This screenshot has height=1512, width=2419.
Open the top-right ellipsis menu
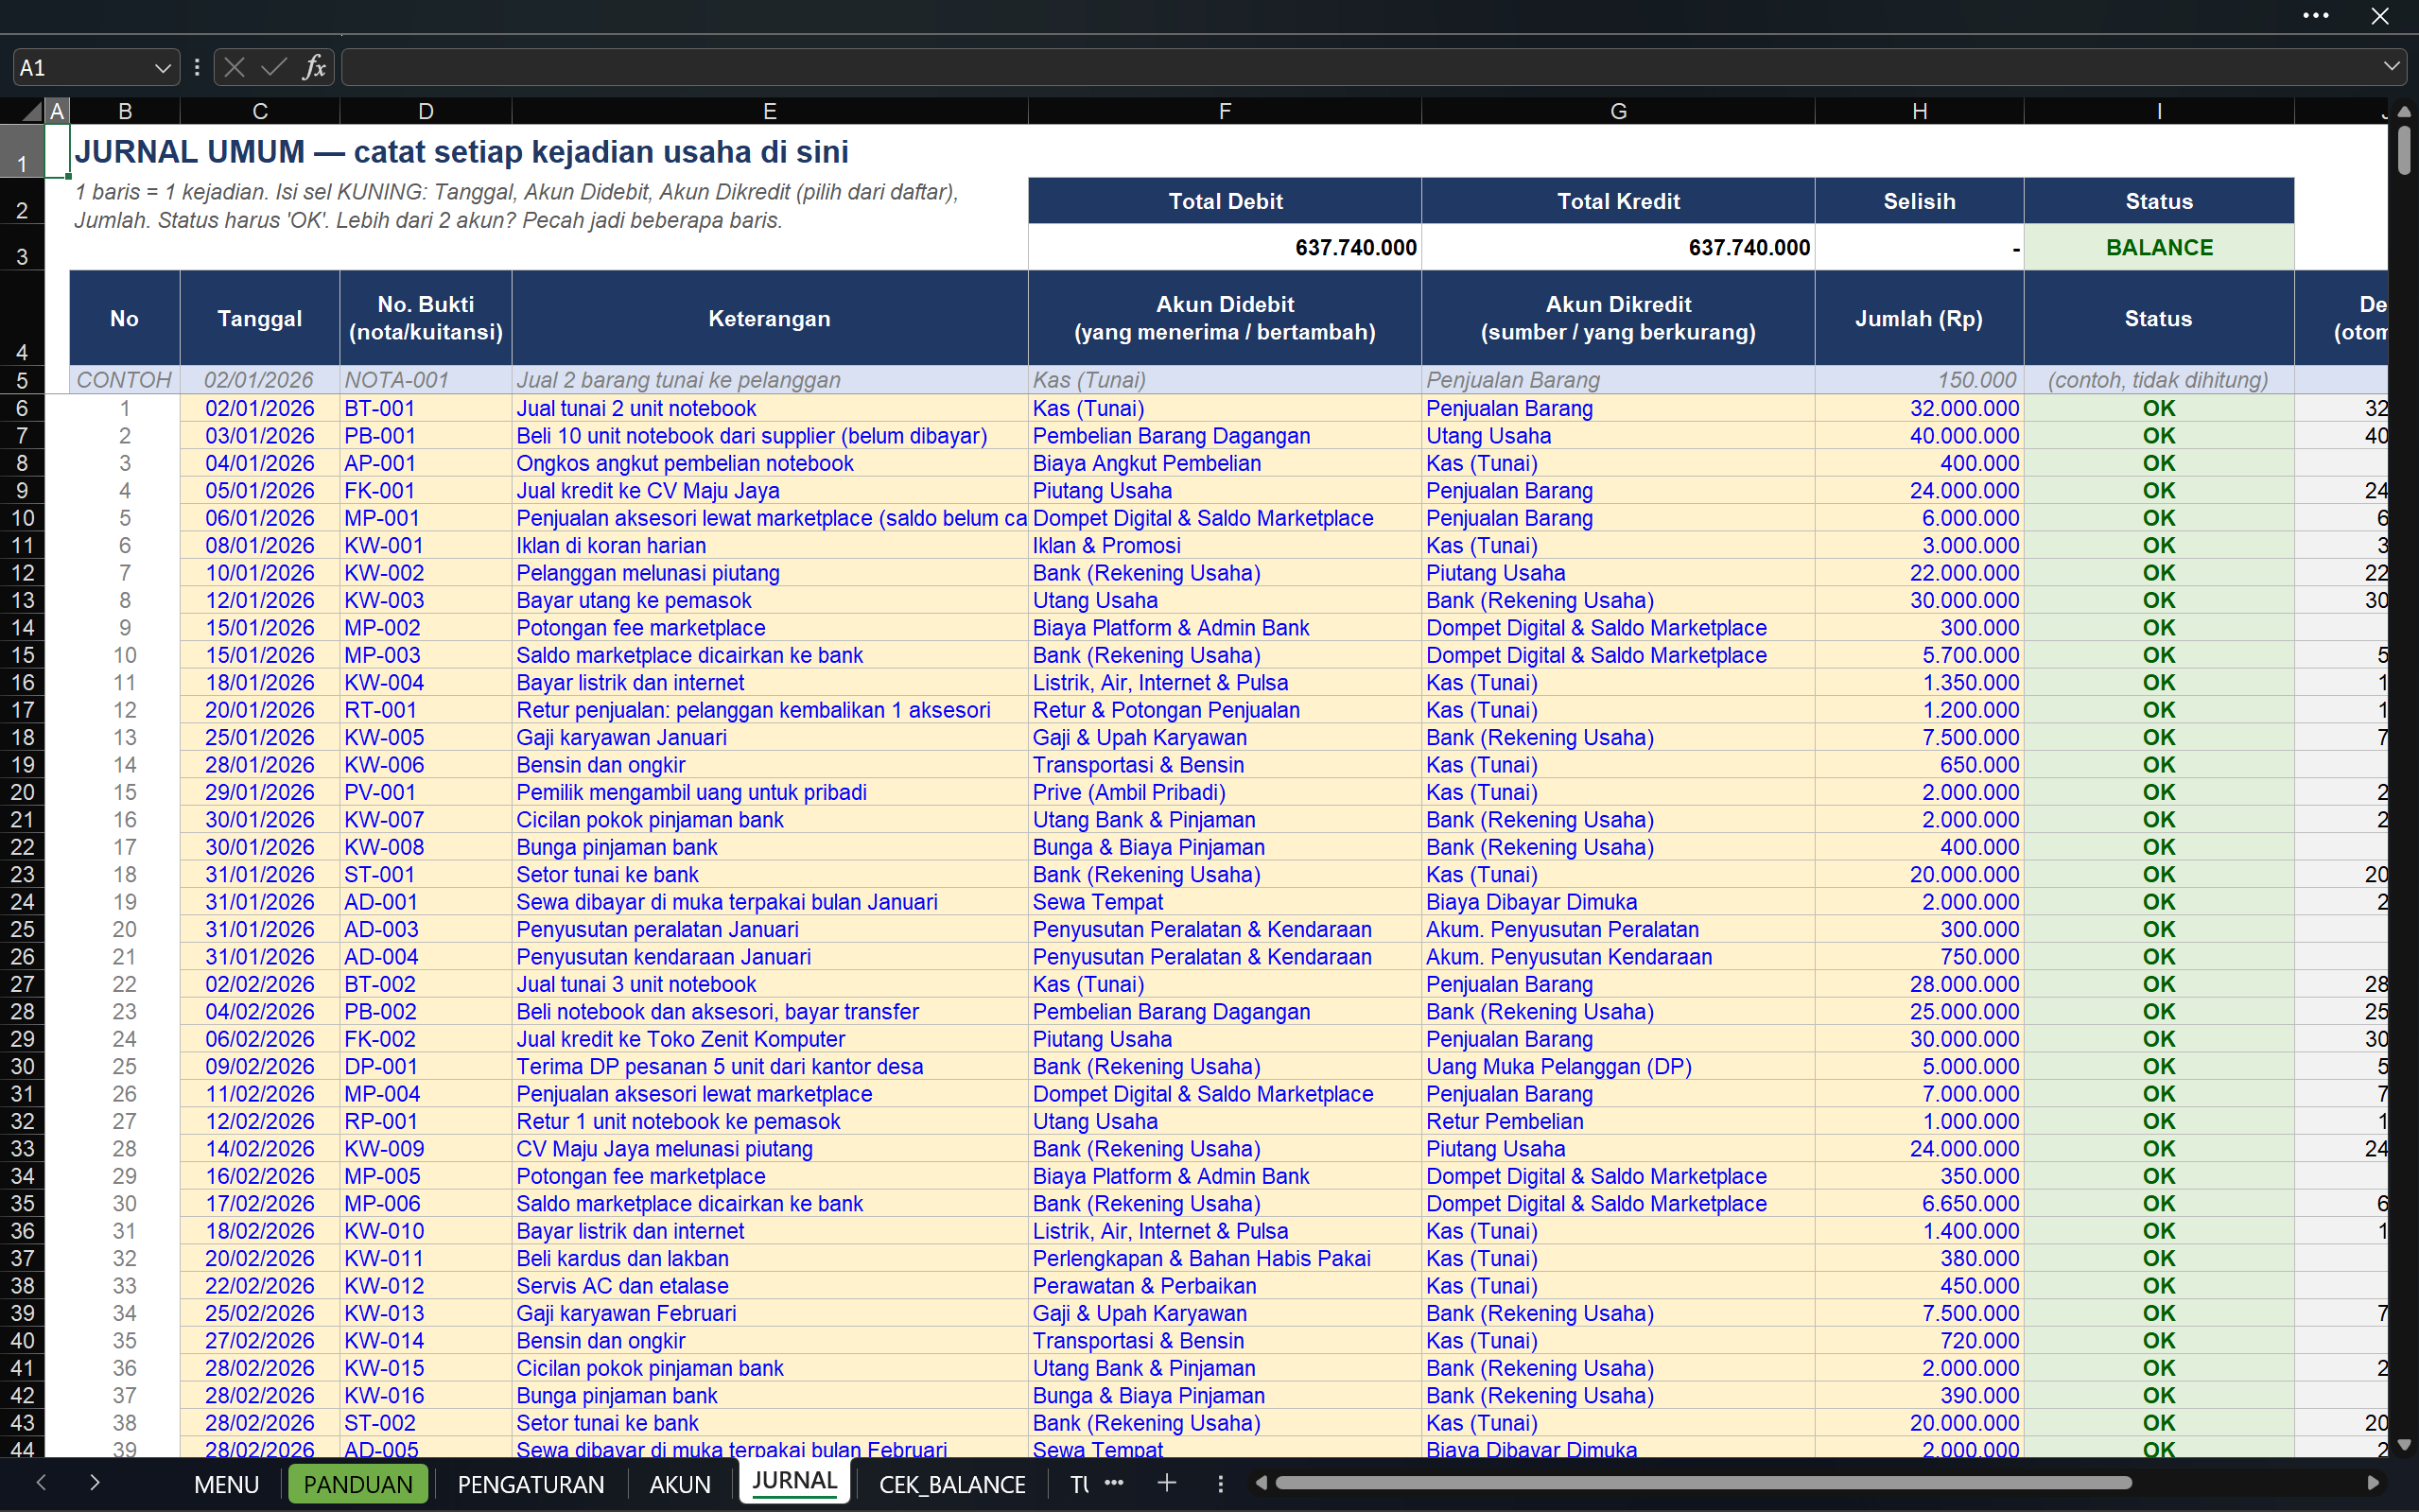(x=2316, y=15)
